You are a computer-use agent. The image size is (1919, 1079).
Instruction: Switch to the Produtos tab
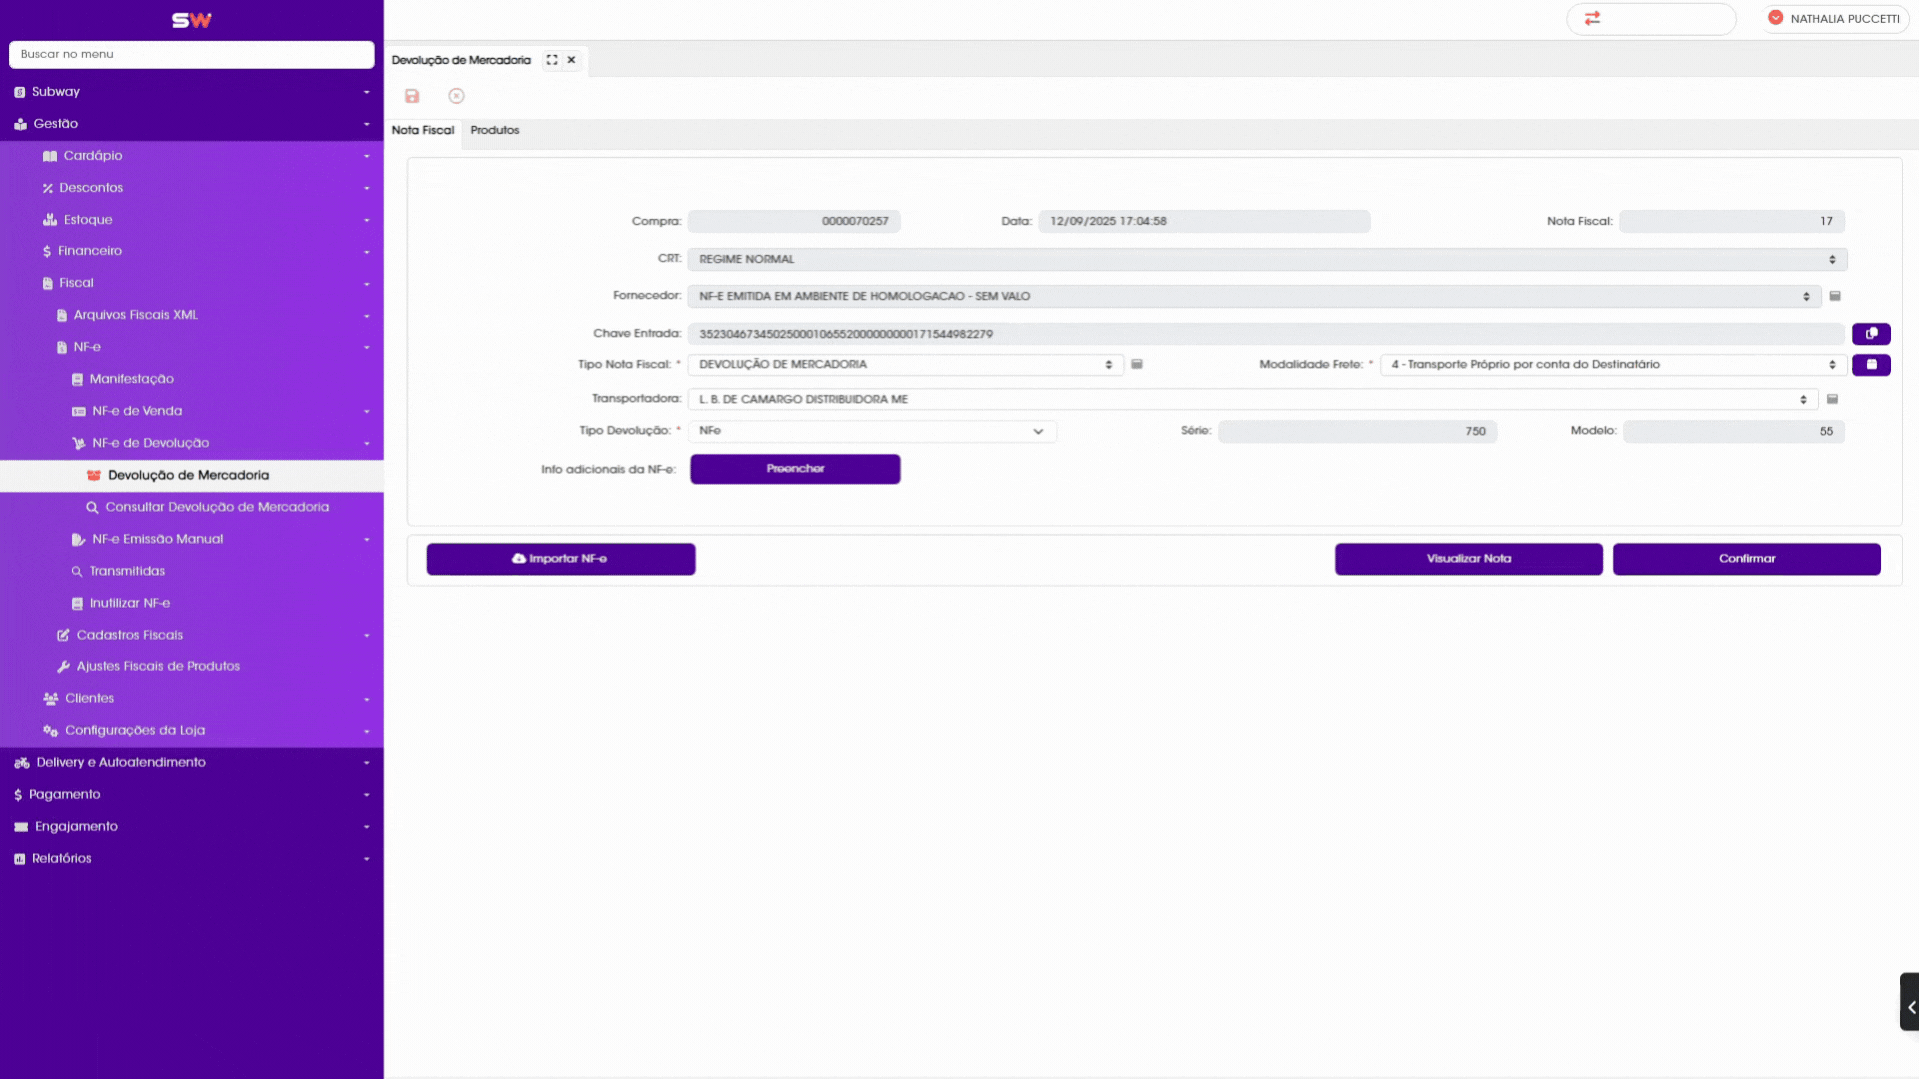pos(495,130)
